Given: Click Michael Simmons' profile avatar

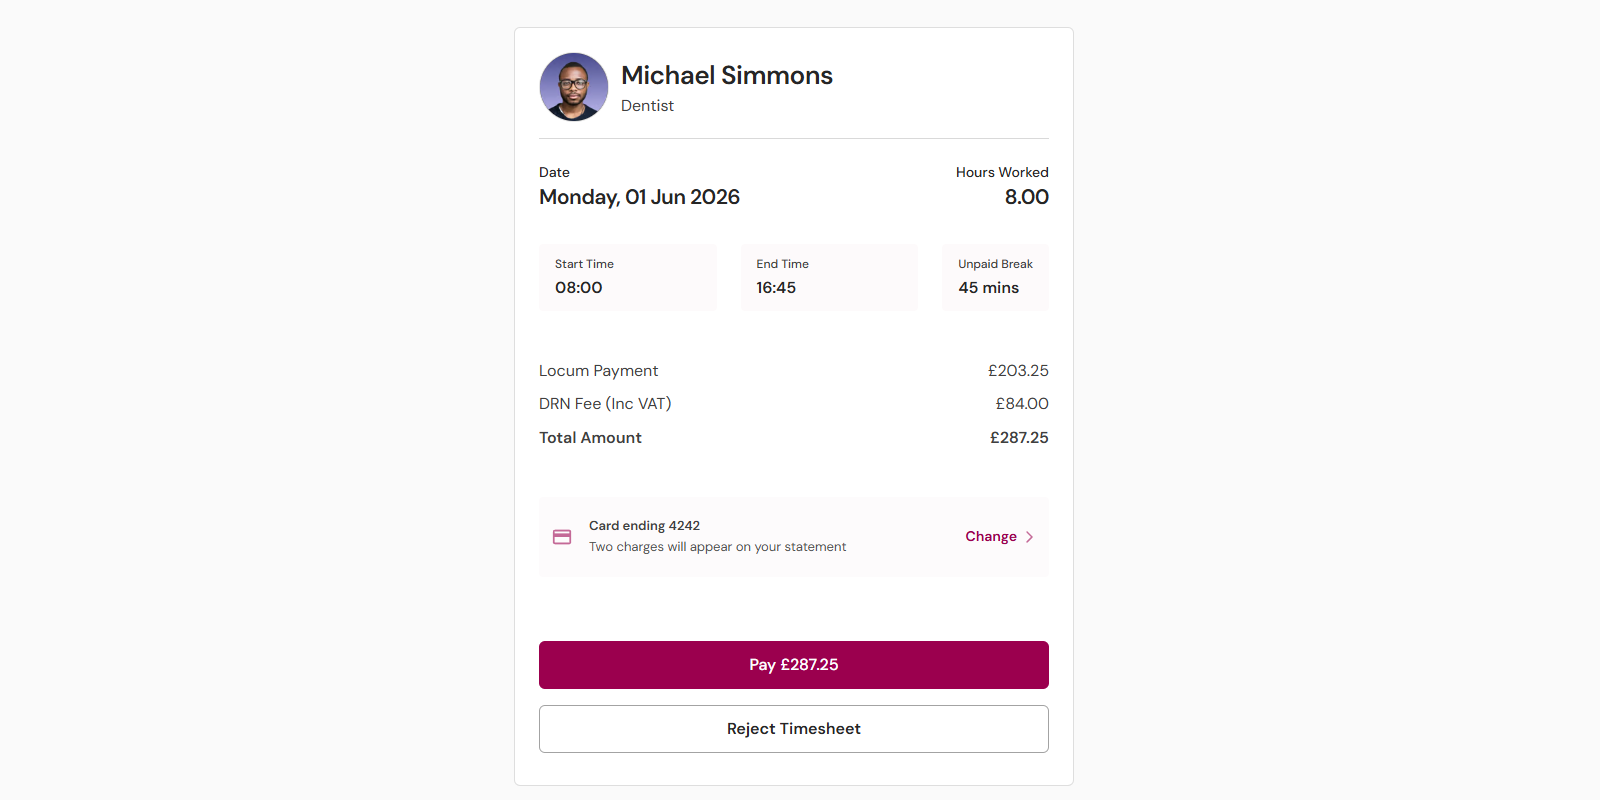Looking at the screenshot, I should click(x=574, y=87).
